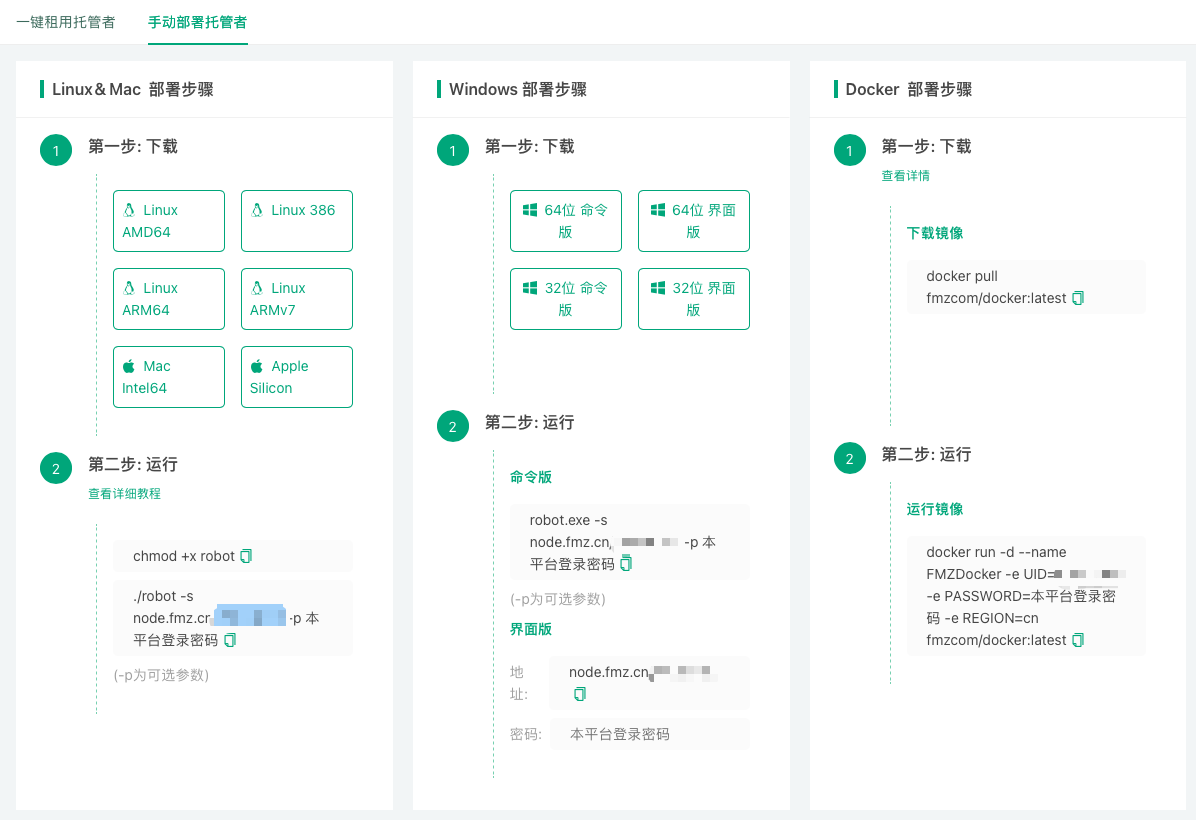
Task: Open the 查看详细教程 link under Linux 第二步
Action: 123,493
